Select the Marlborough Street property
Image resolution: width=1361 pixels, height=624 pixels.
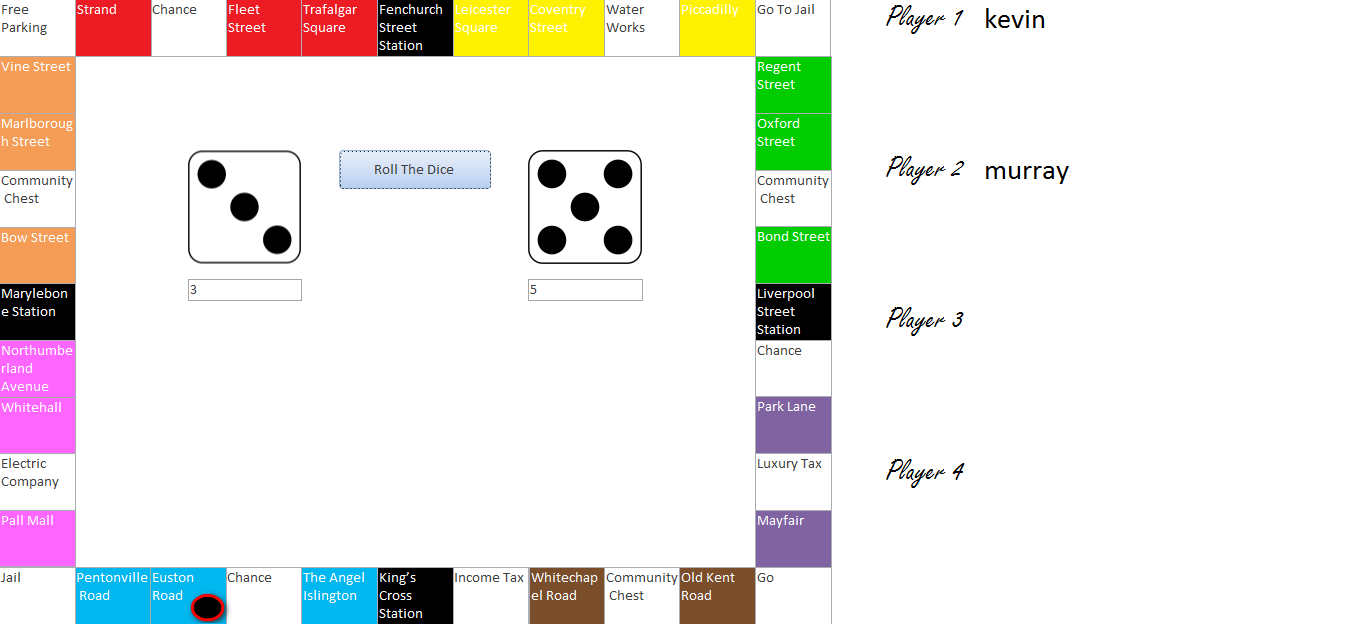[x=38, y=142]
